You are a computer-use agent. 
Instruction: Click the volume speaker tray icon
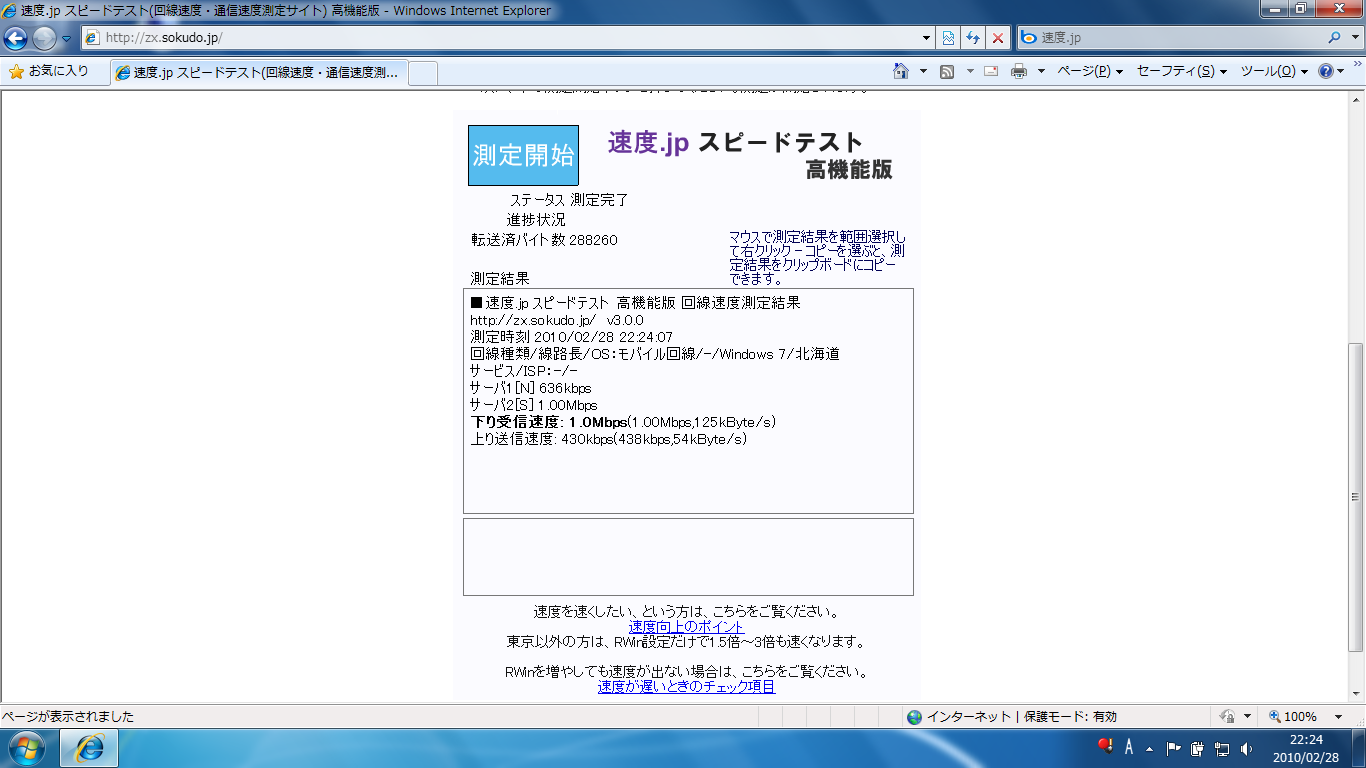pos(1246,748)
